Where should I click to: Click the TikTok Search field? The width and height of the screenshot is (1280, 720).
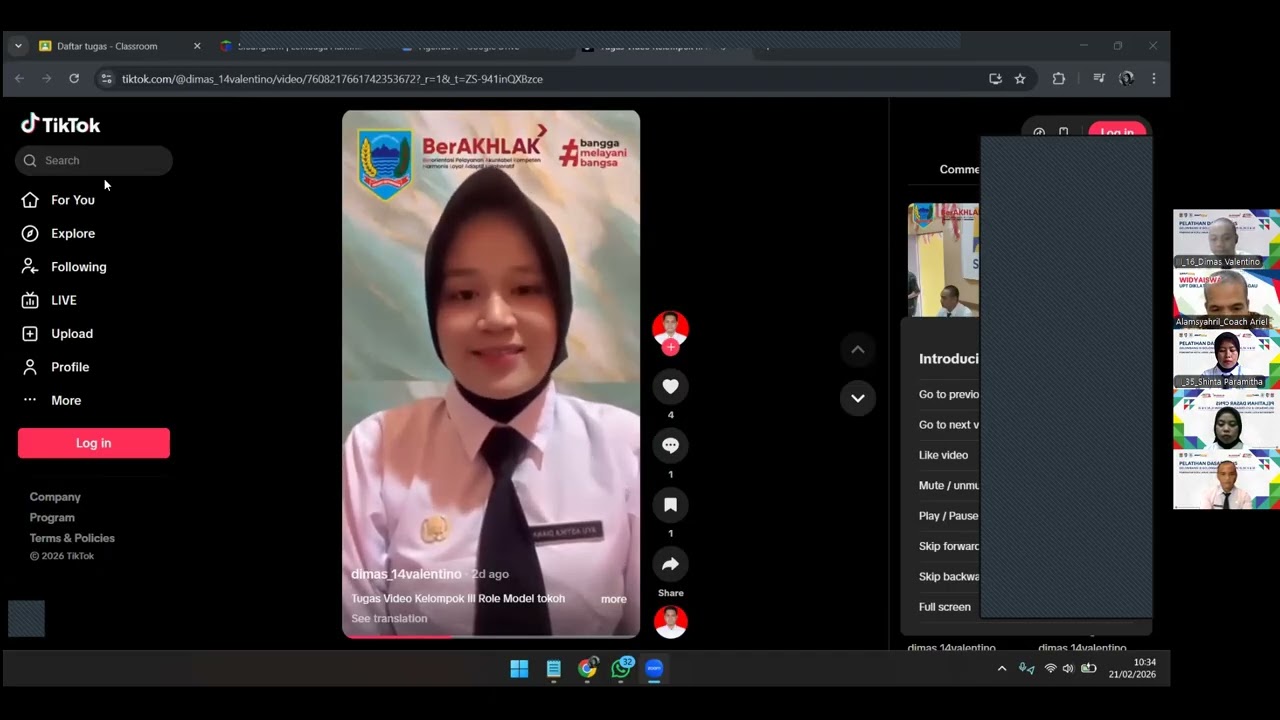[x=94, y=160]
